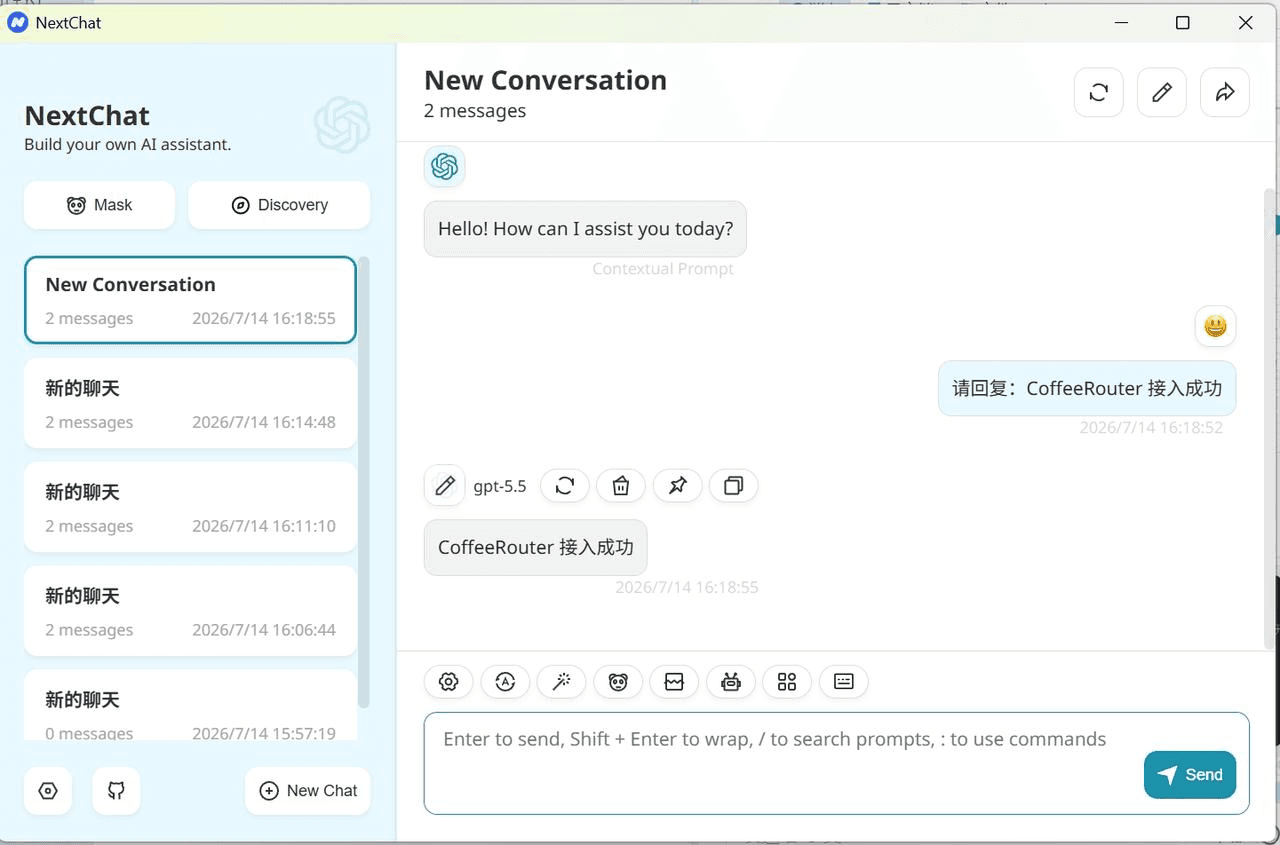The height and width of the screenshot is (845, 1280).
Task: Open prompts magic wand icon
Action: pyautogui.click(x=561, y=682)
